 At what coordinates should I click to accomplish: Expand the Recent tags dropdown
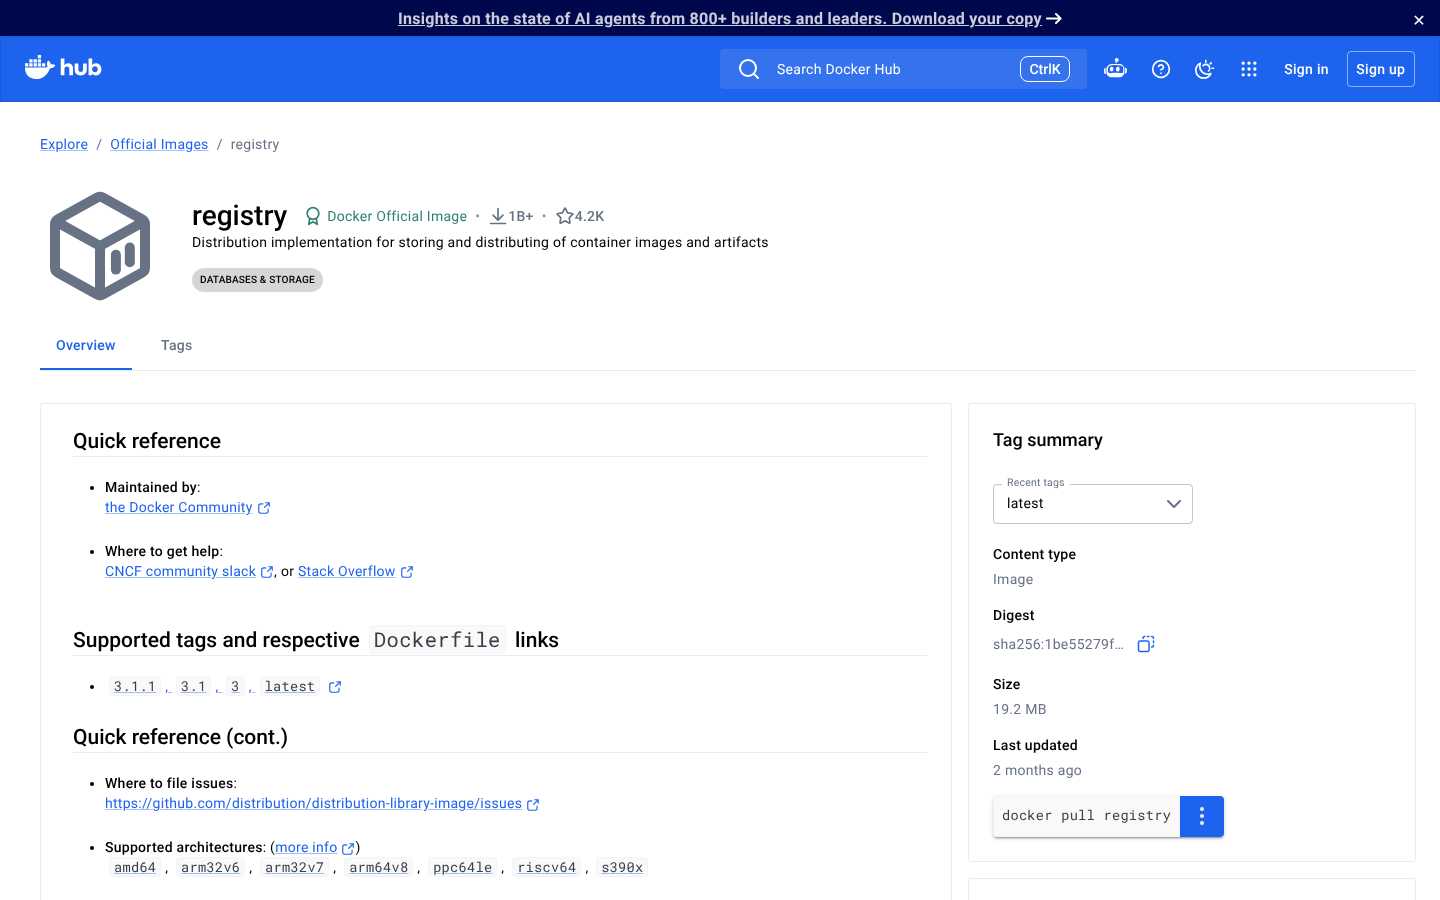(x=1093, y=504)
